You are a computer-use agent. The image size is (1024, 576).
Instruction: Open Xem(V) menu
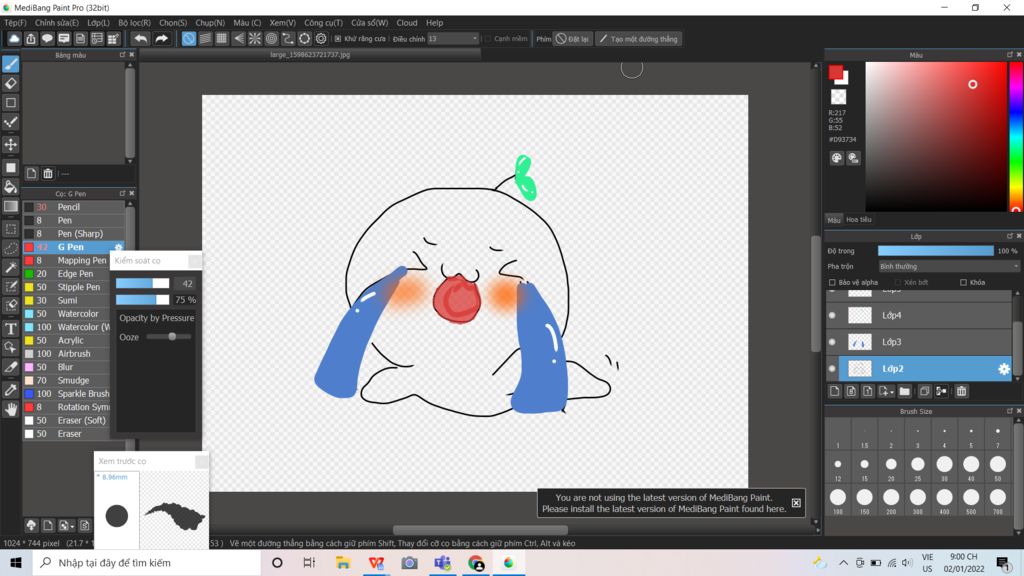[x=282, y=23]
